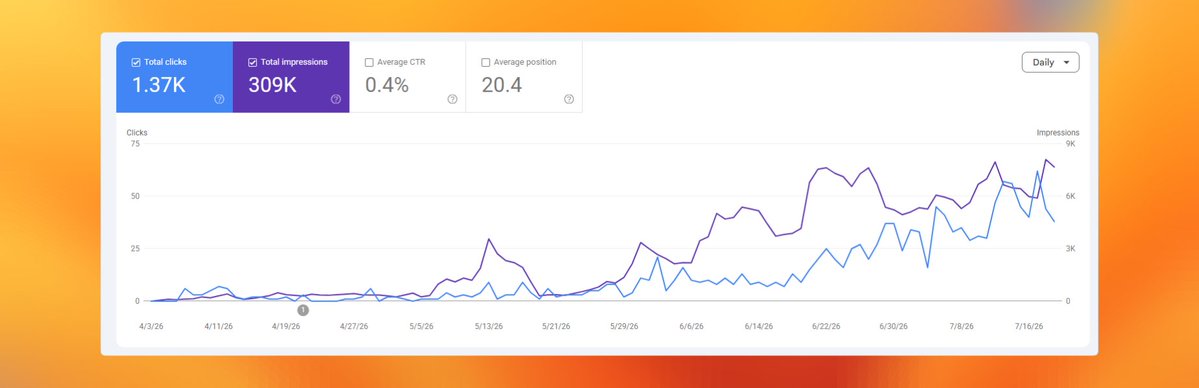Screen dimensions: 1199x388
Task: Open help icon on Average CTR card
Action: (452, 99)
